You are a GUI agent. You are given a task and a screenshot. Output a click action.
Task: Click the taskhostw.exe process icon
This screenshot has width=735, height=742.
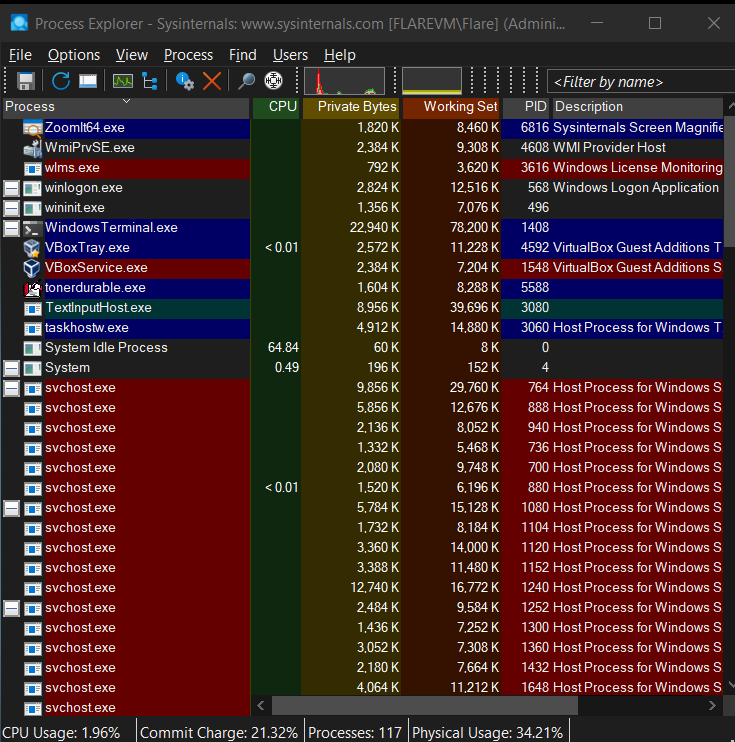coord(33,328)
